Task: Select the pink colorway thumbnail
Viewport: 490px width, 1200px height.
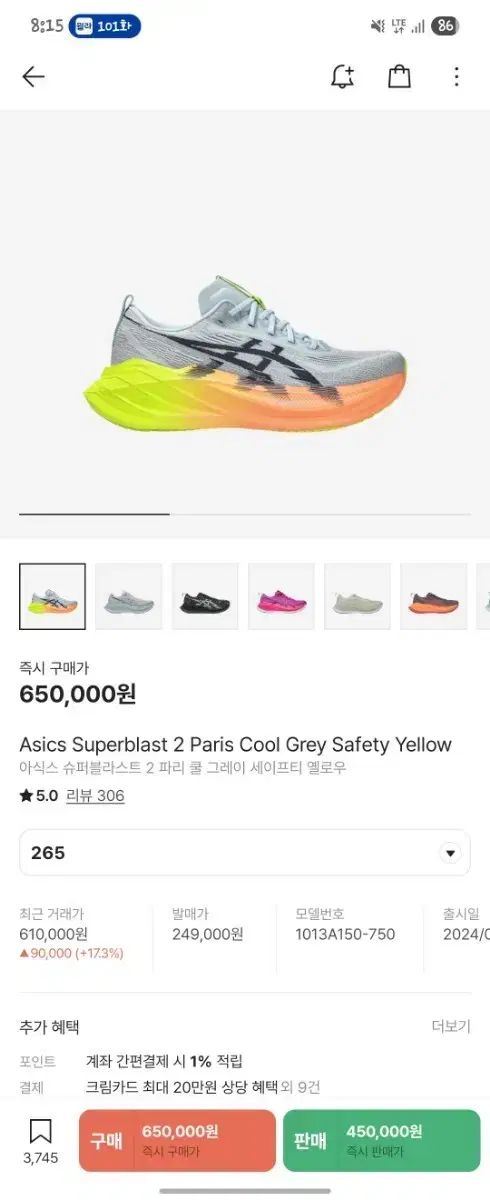Action: [x=281, y=597]
